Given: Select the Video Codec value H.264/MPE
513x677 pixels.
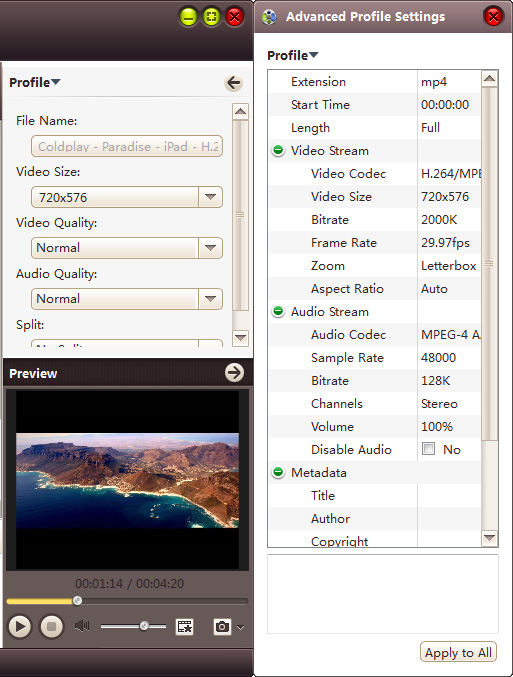Looking at the screenshot, I should pyautogui.click(x=451, y=174).
